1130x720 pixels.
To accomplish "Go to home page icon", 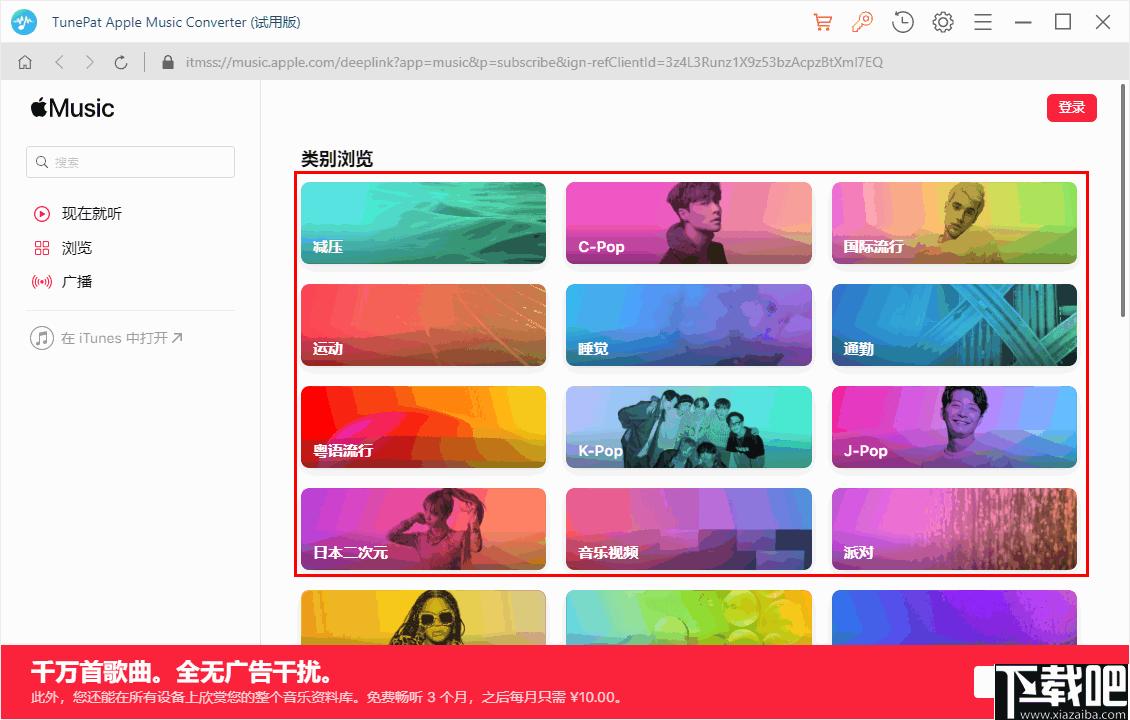I will (25, 63).
